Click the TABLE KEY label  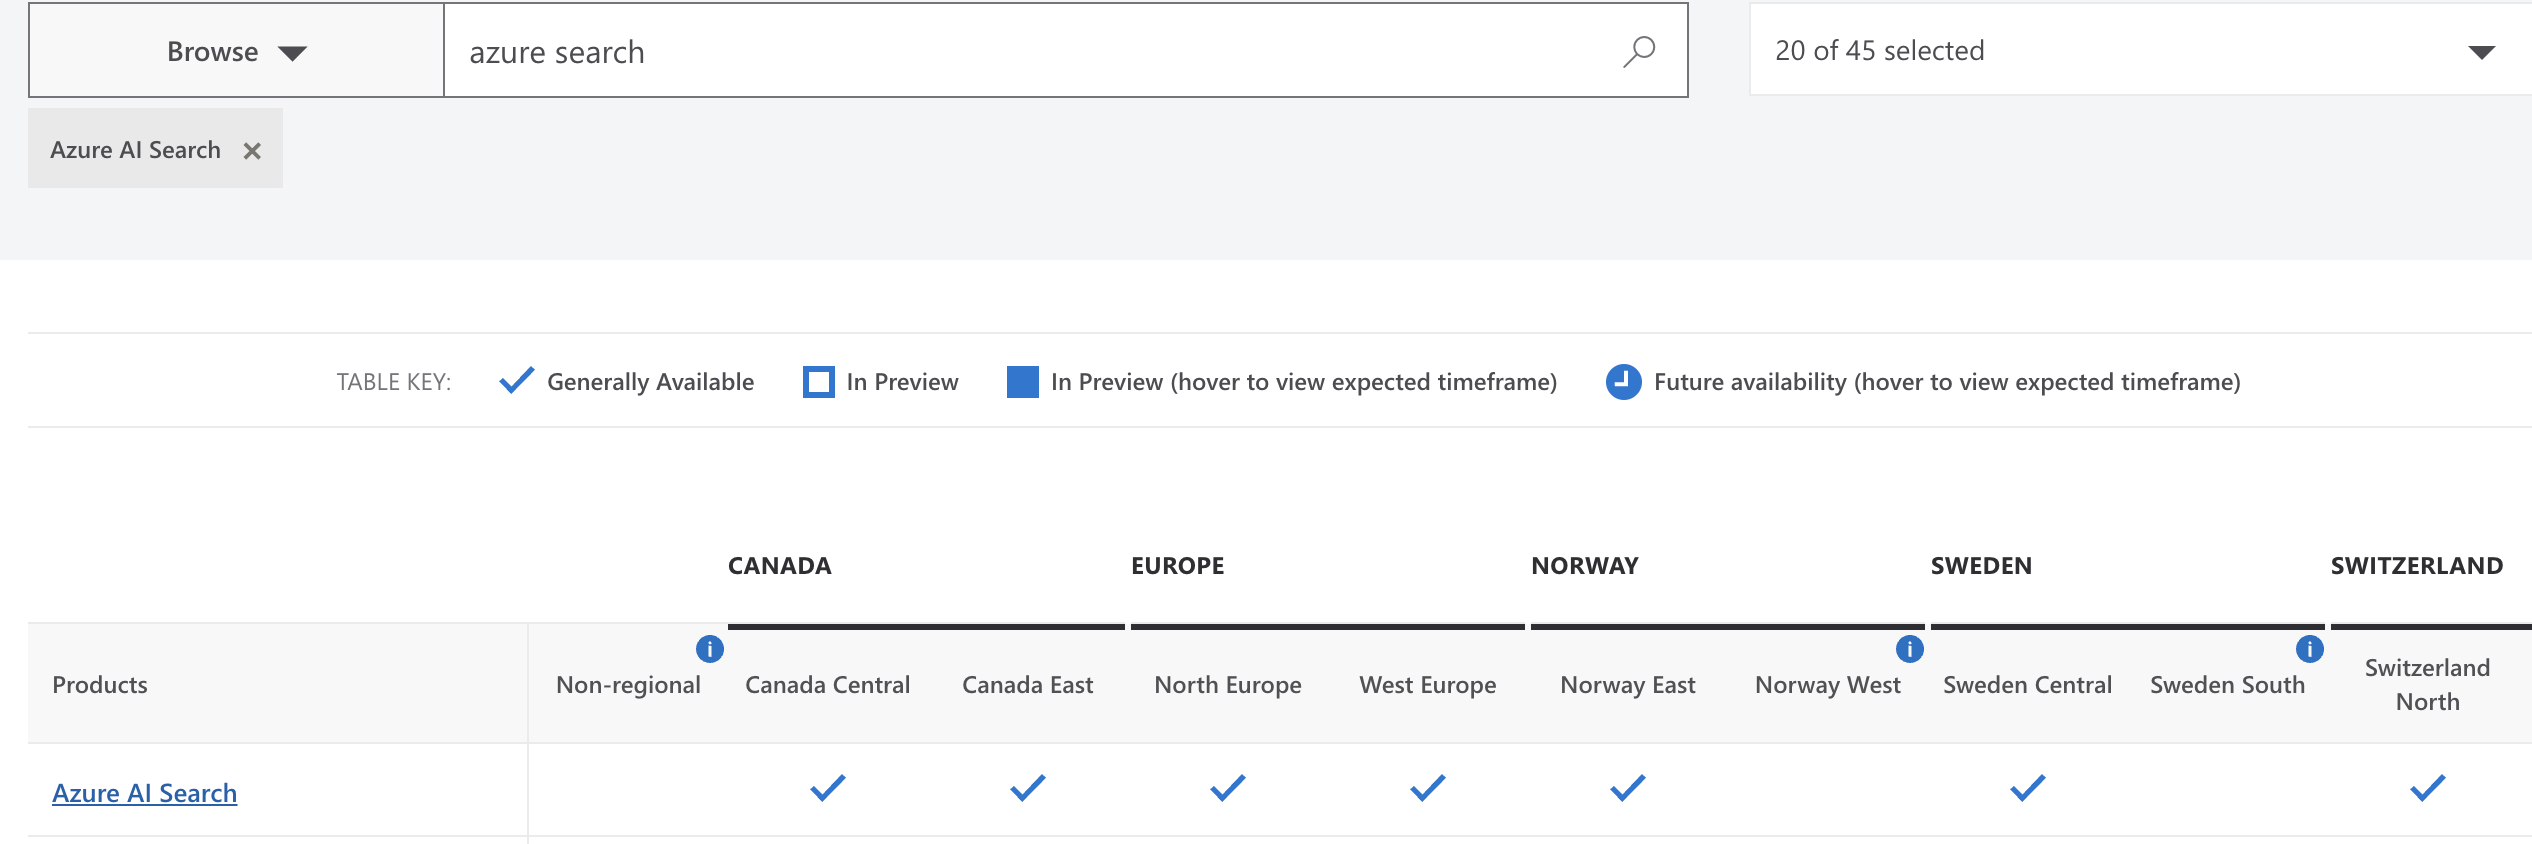pyautogui.click(x=394, y=382)
